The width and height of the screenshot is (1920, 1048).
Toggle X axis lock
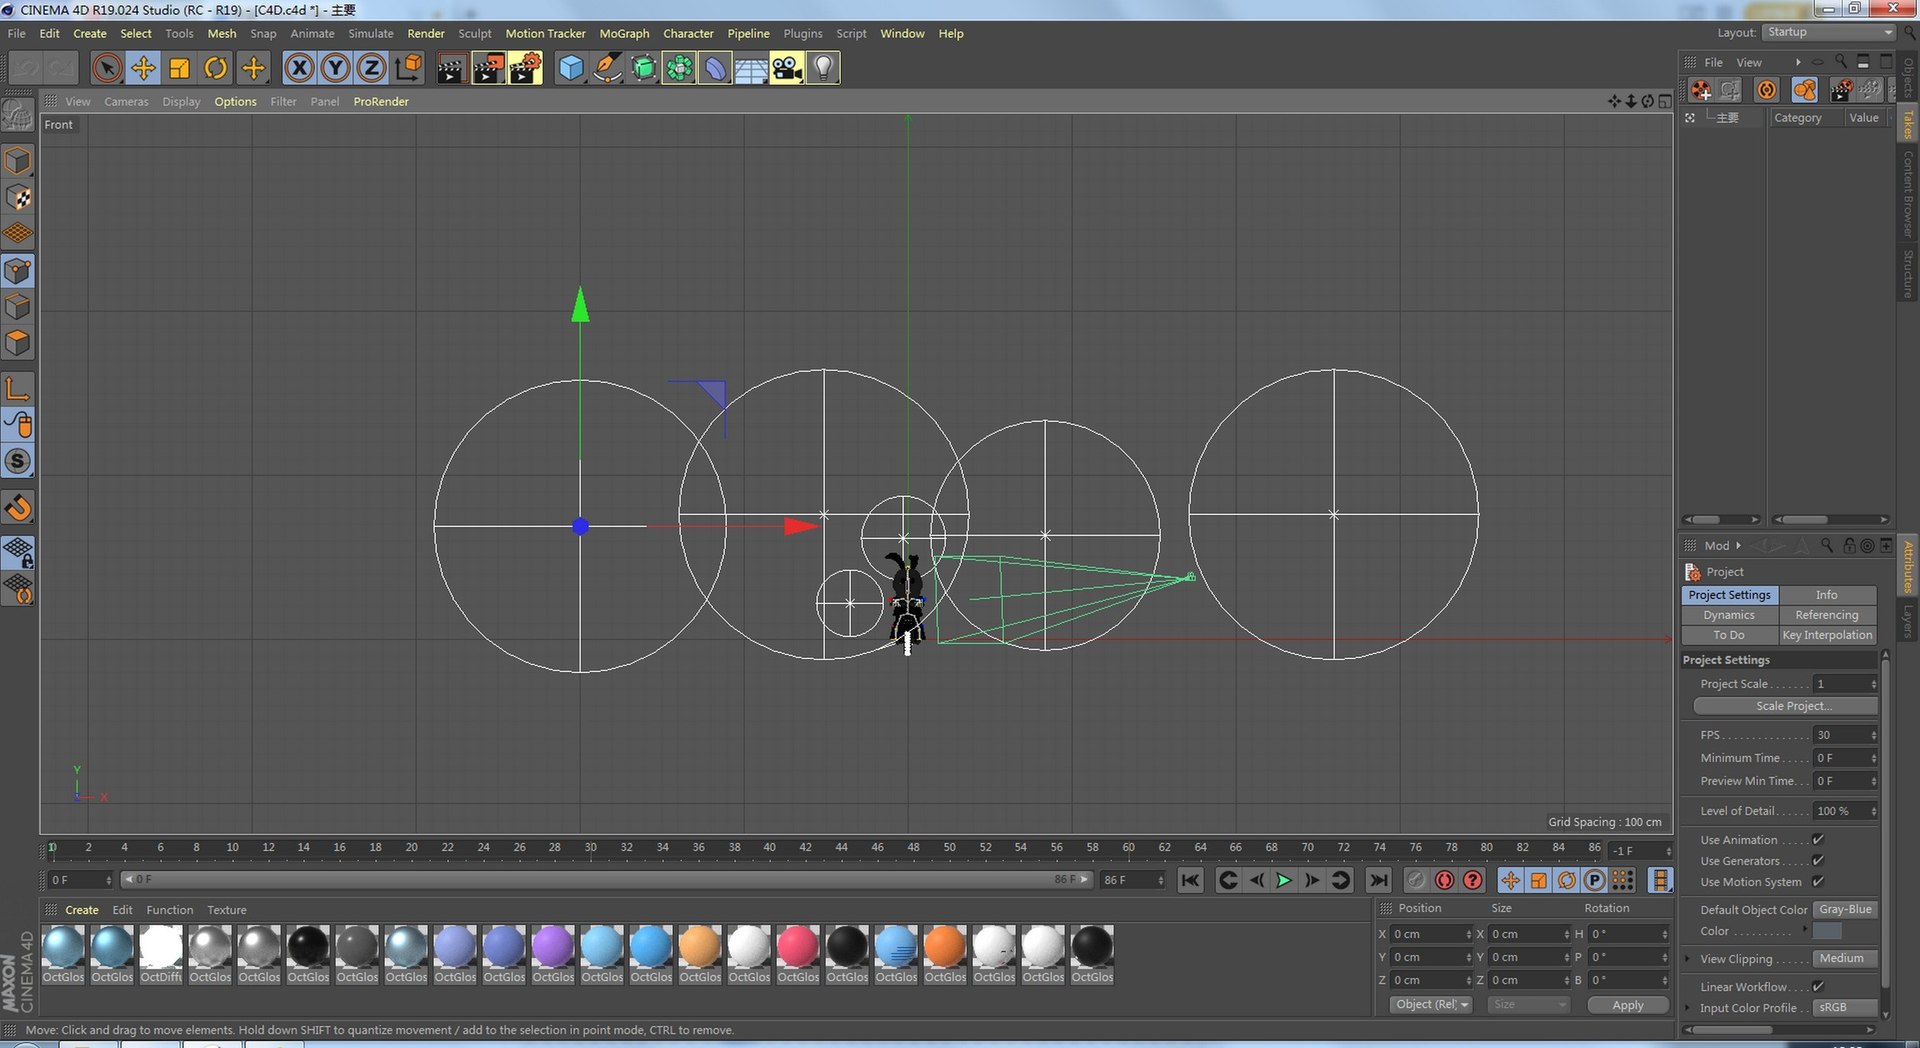point(299,68)
